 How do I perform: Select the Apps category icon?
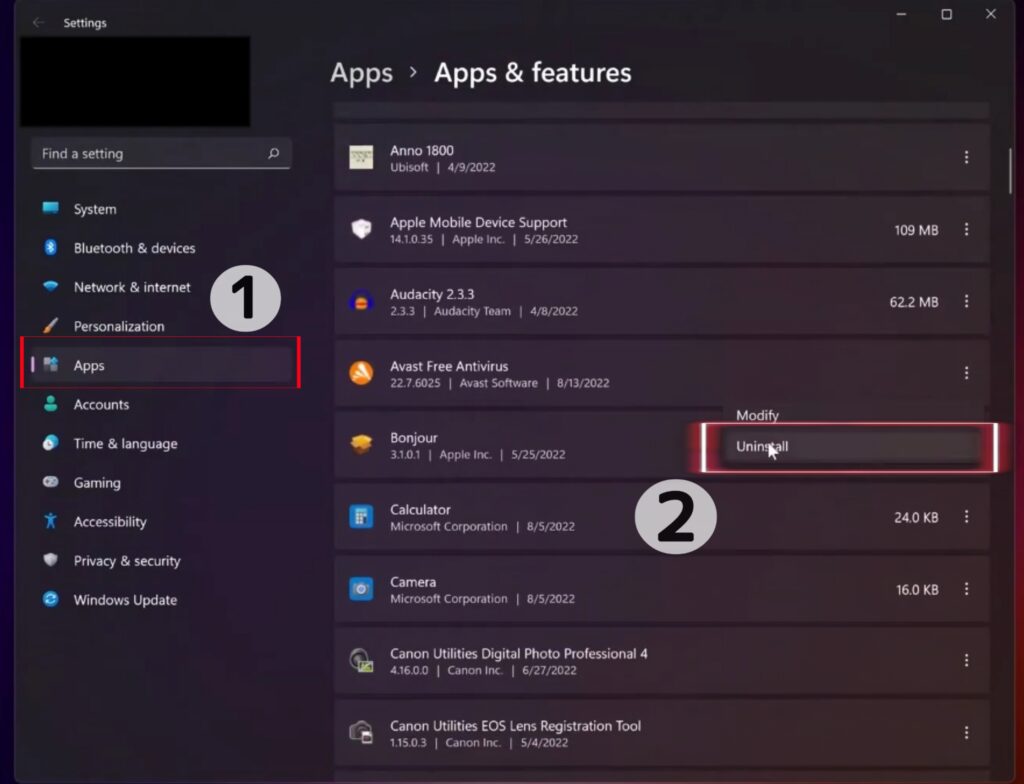point(50,365)
